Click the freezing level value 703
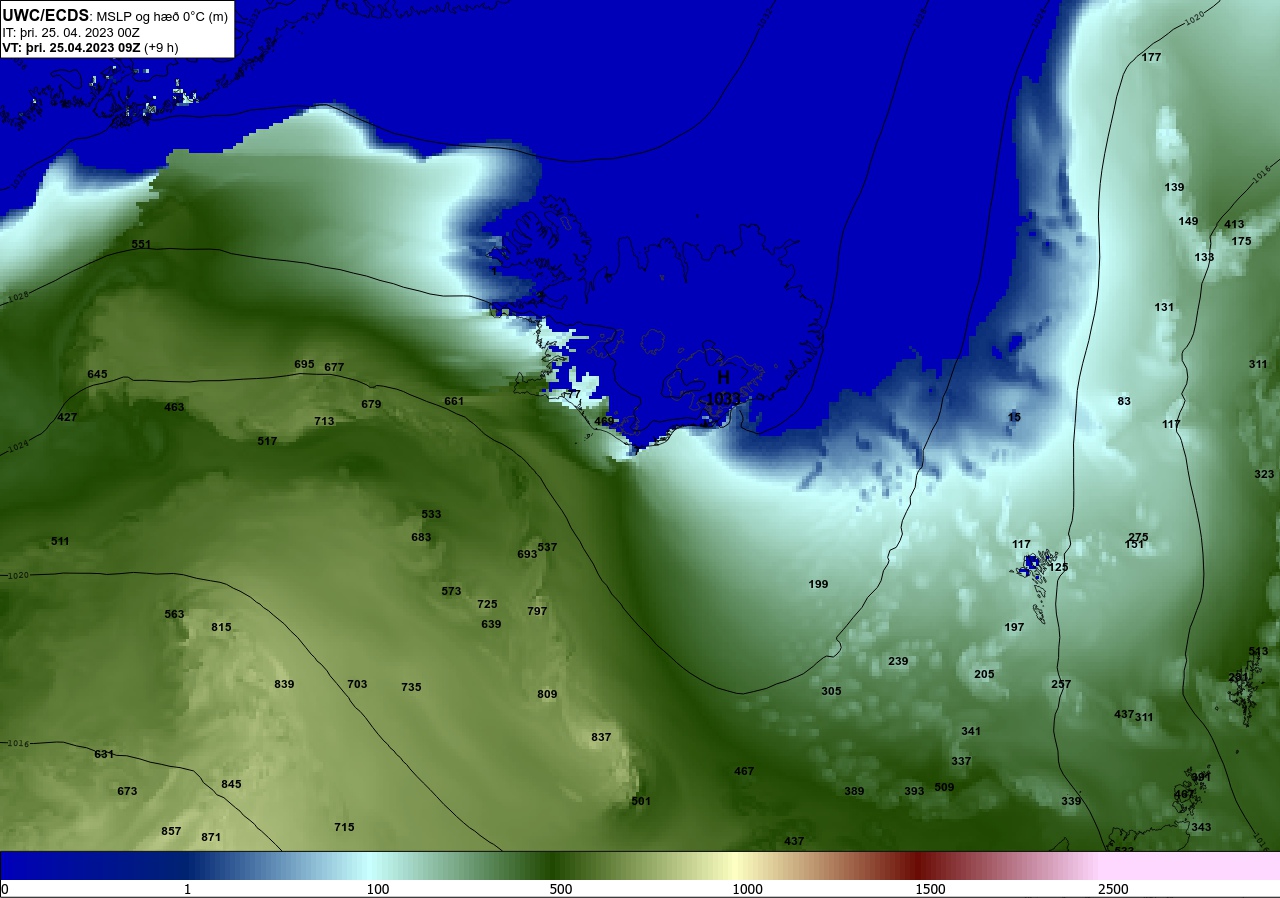 click(357, 684)
